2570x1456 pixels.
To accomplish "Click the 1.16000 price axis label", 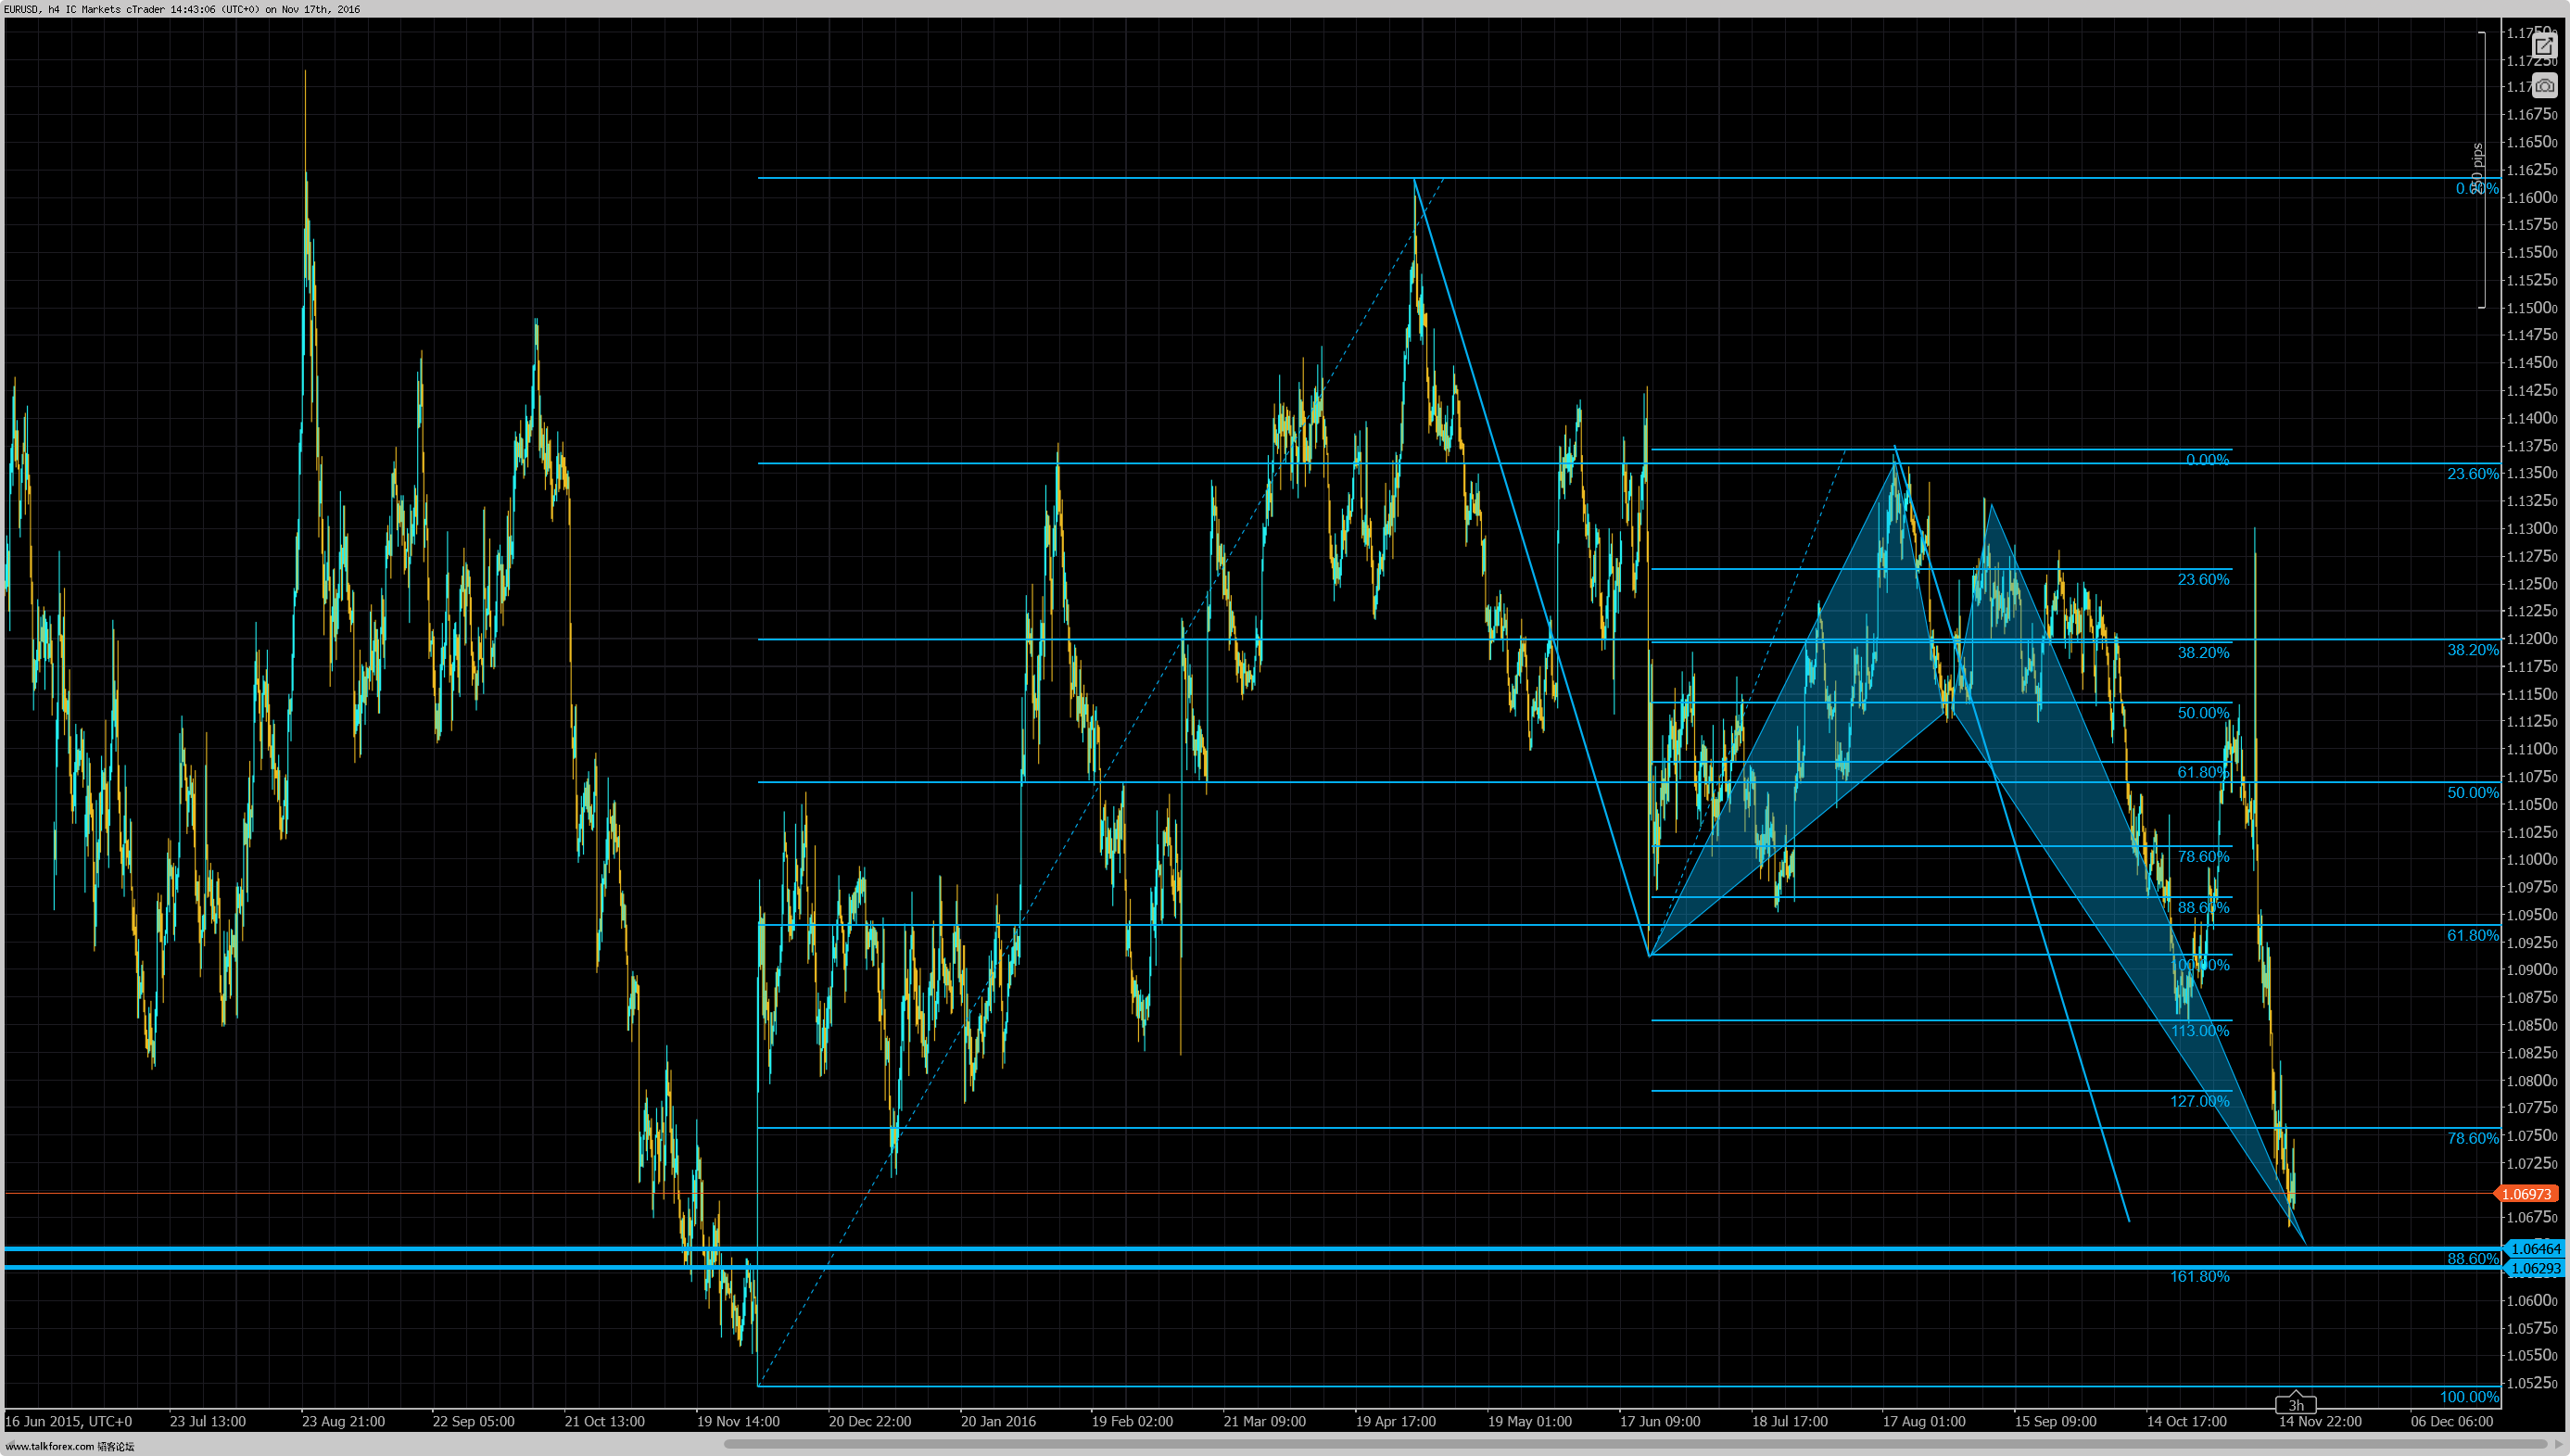I will (x=2531, y=198).
